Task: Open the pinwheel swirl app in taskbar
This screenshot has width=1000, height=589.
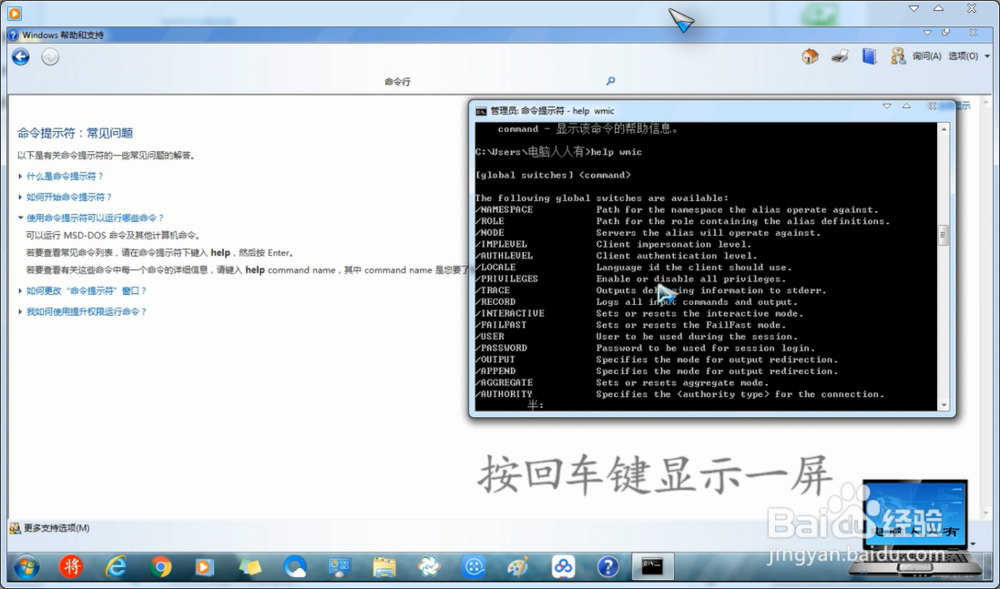Action: (429, 566)
